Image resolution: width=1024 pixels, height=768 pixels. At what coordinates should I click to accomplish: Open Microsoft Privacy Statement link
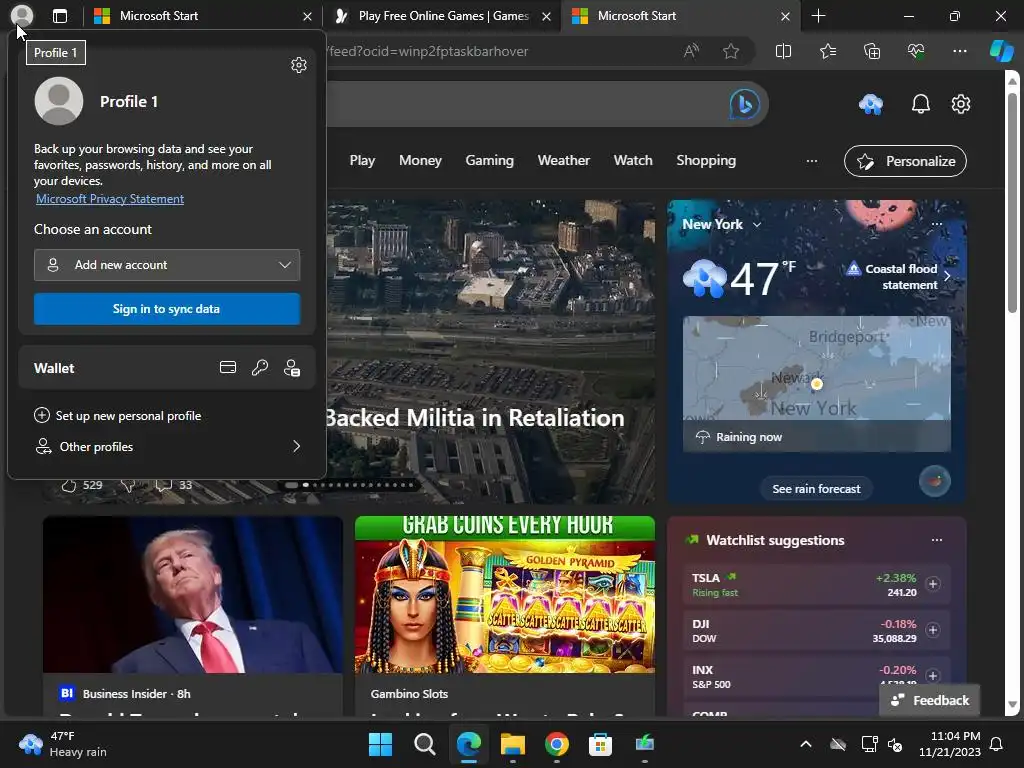tap(110, 199)
